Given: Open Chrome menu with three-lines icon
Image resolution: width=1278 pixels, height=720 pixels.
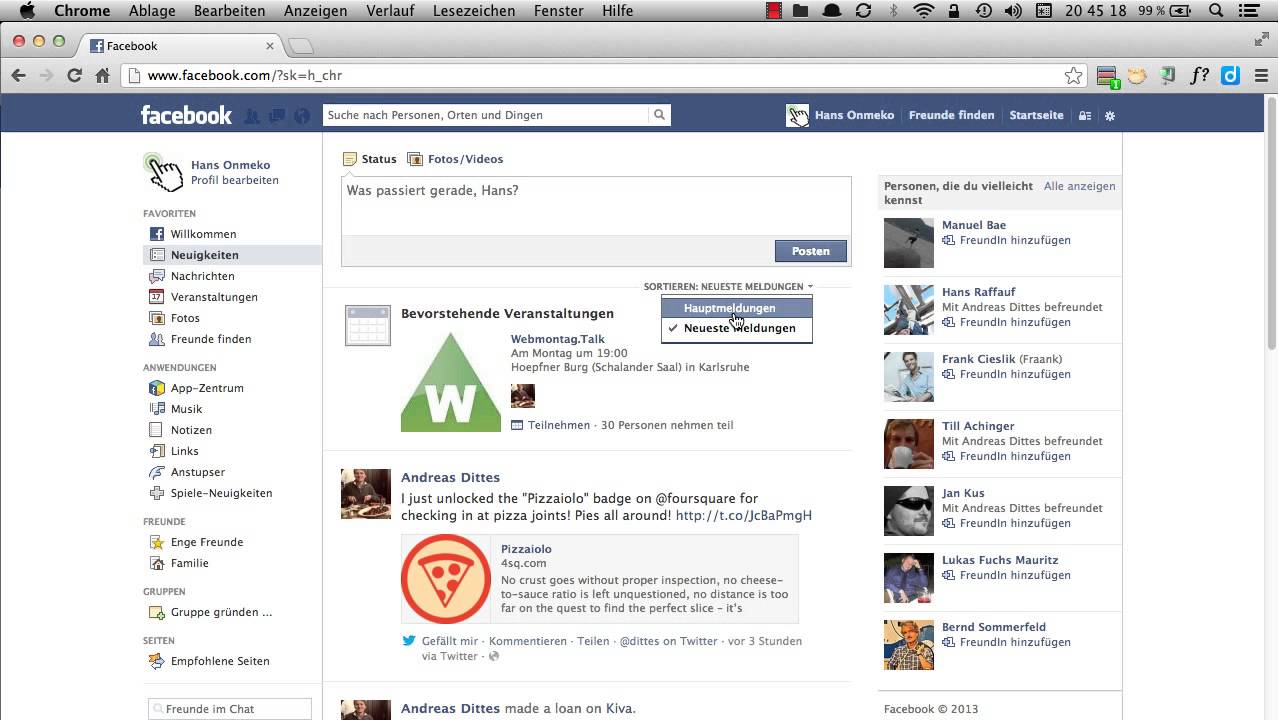Looking at the screenshot, I should pyautogui.click(x=1260, y=75).
